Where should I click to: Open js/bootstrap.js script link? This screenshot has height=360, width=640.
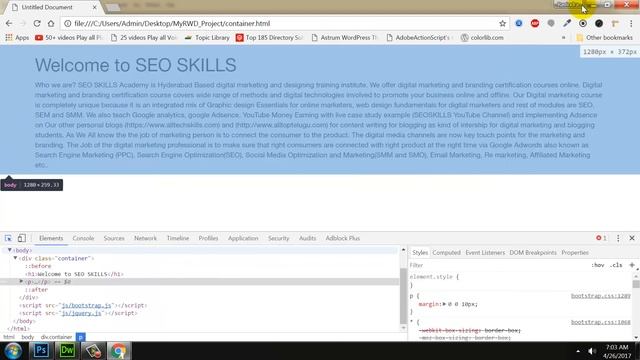[x=86, y=305]
